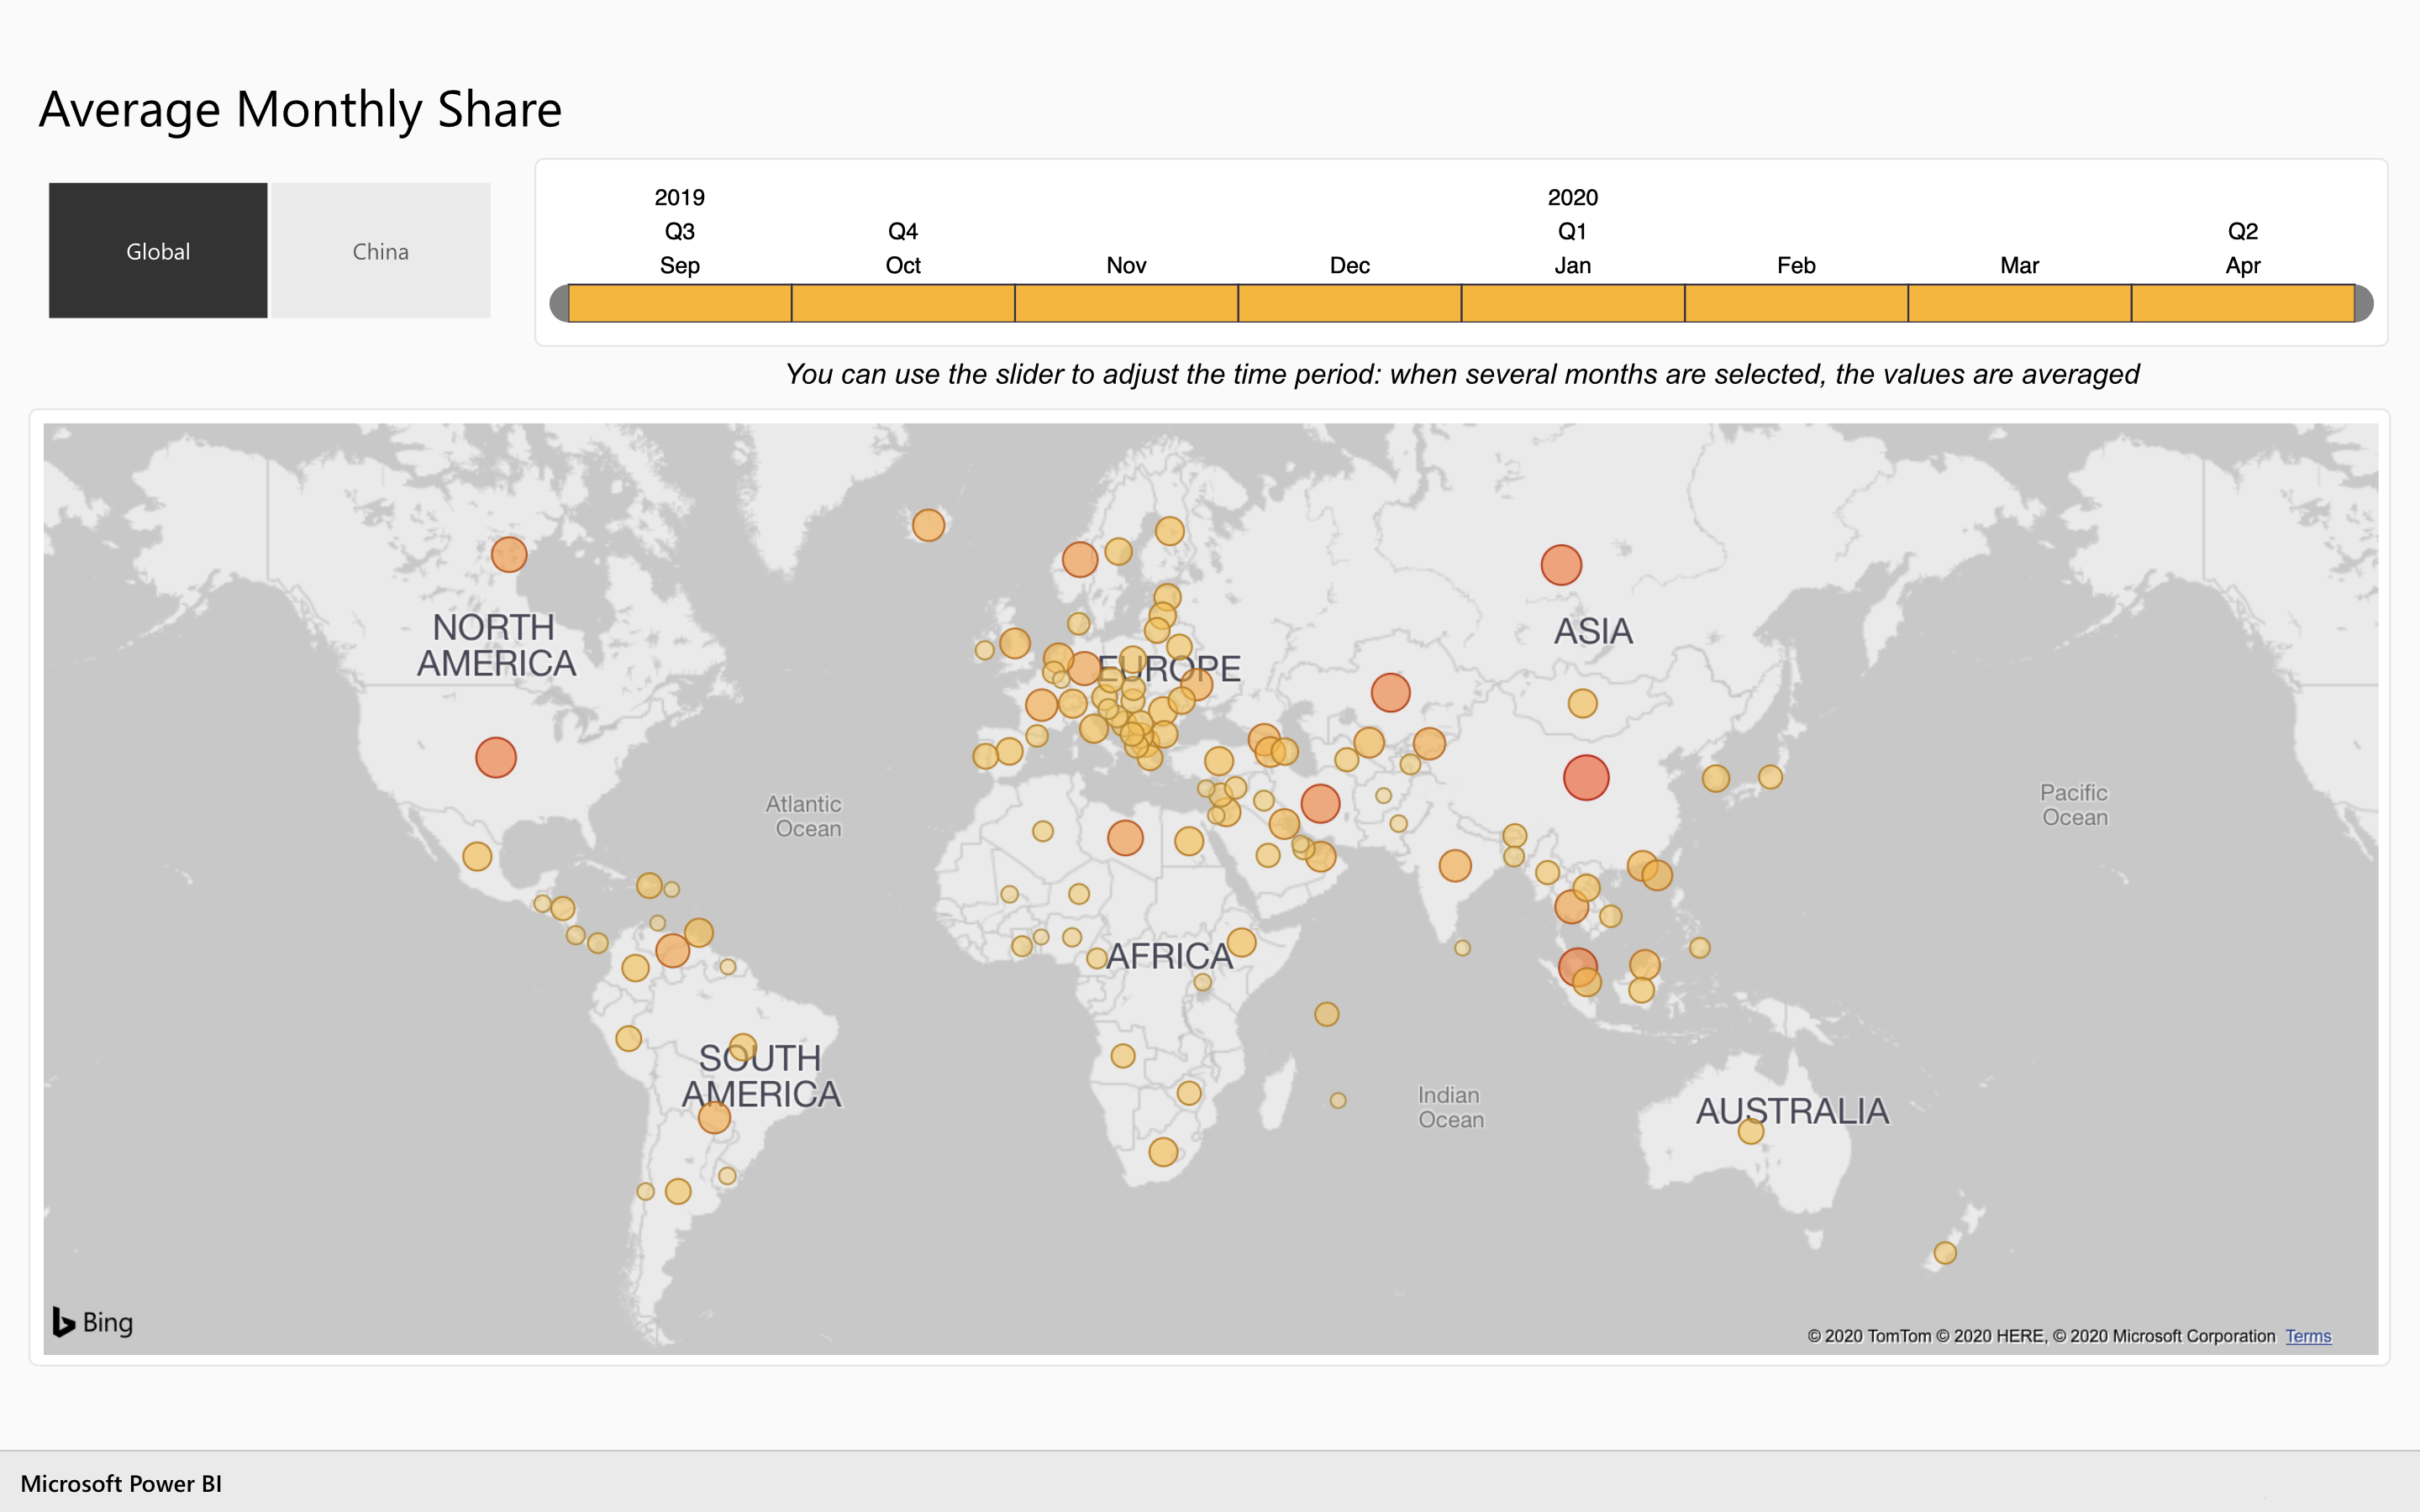
Task: Select the Jan segment on timeline
Action: point(1572,303)
